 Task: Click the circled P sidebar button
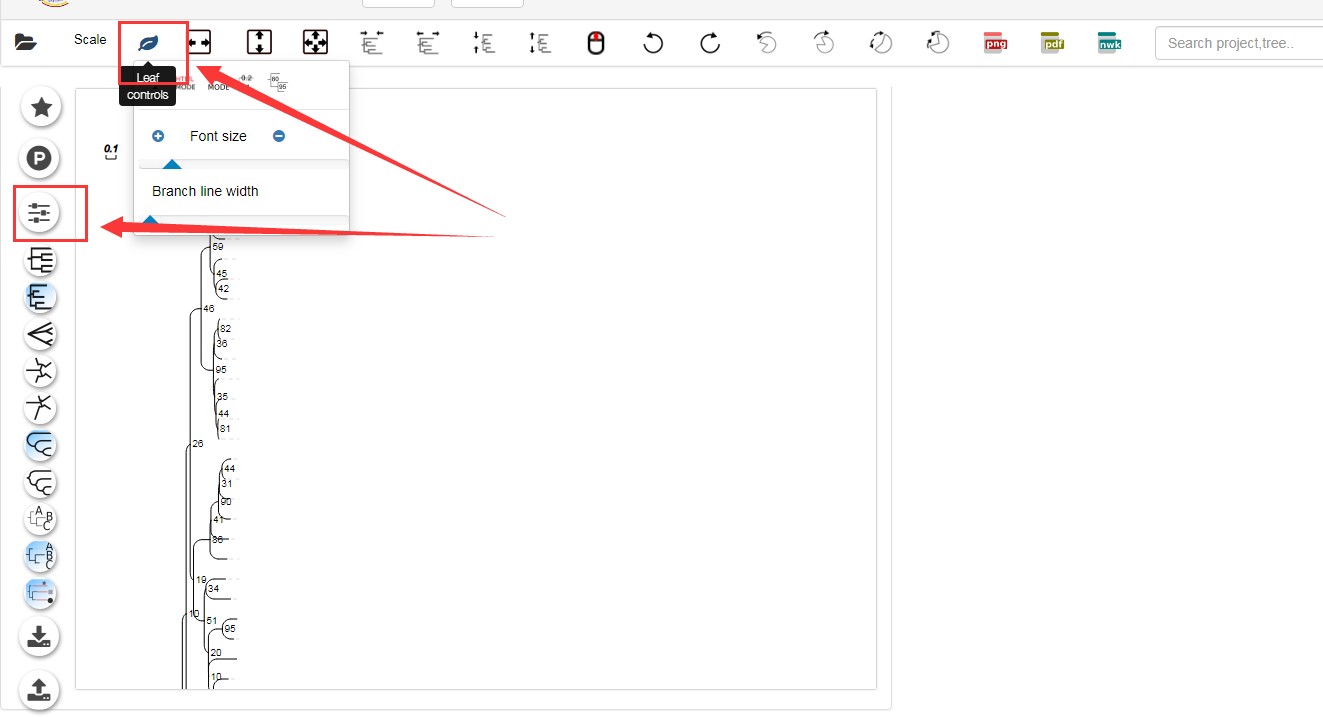pos(41,158)
